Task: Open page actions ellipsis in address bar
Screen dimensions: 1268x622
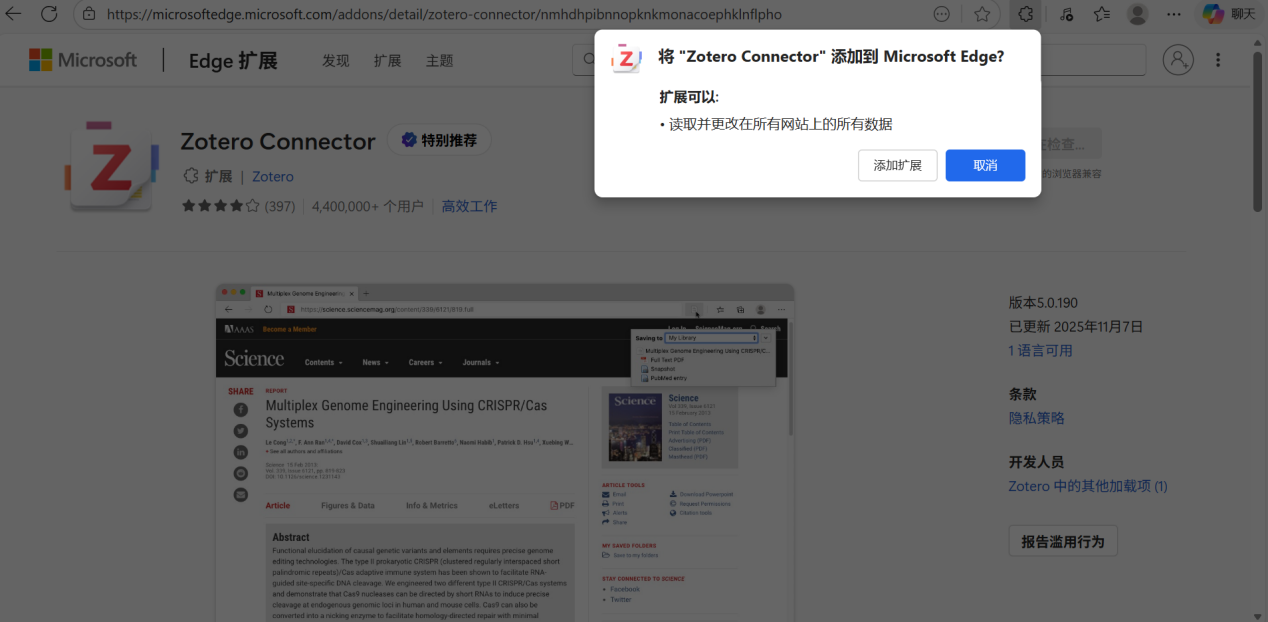Action: 941,14
